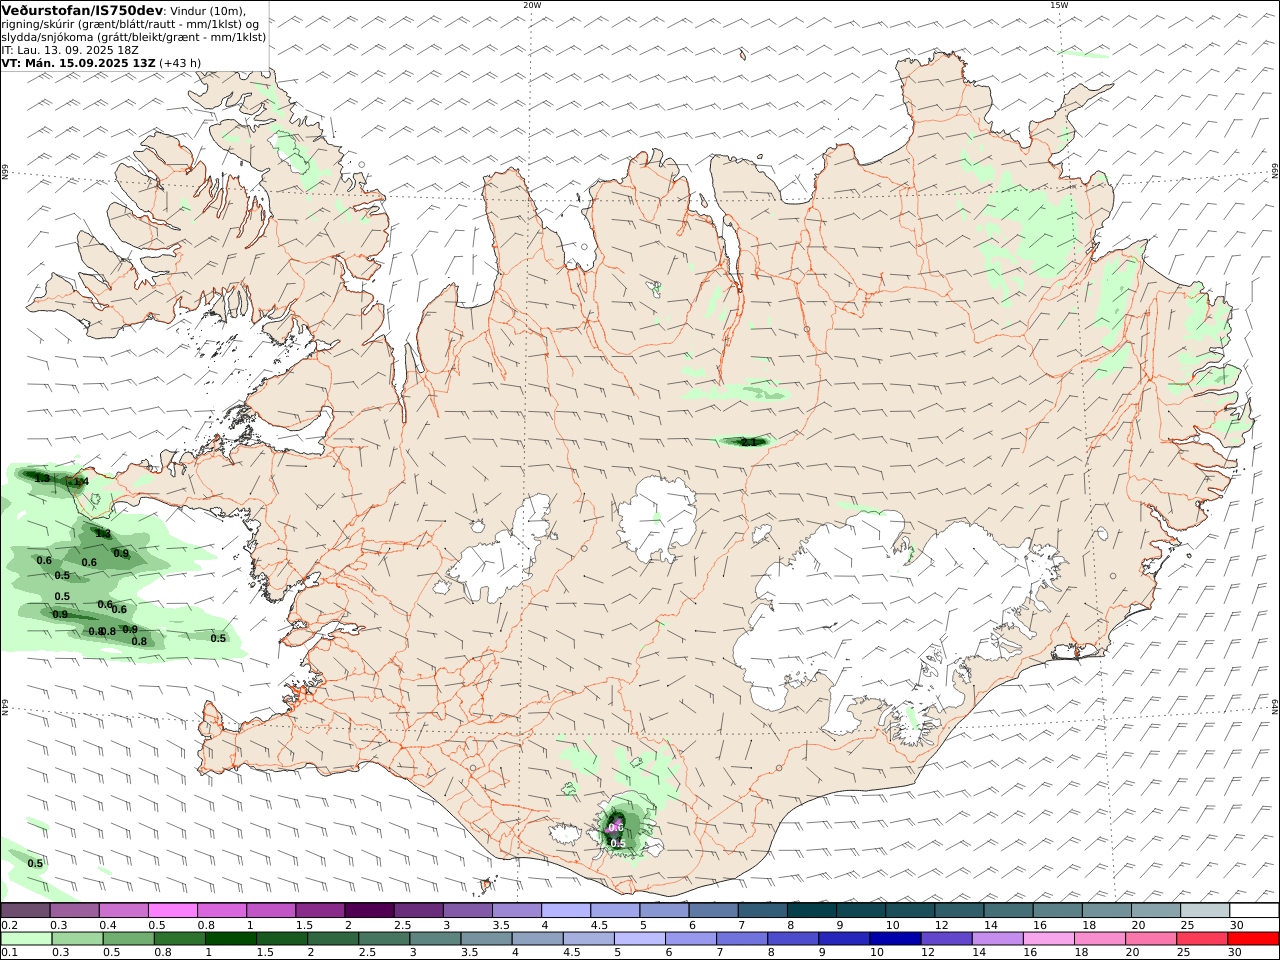
Task: Pick the dark mauve 0.2 swatch in top legend row
Action: (25, 910)
